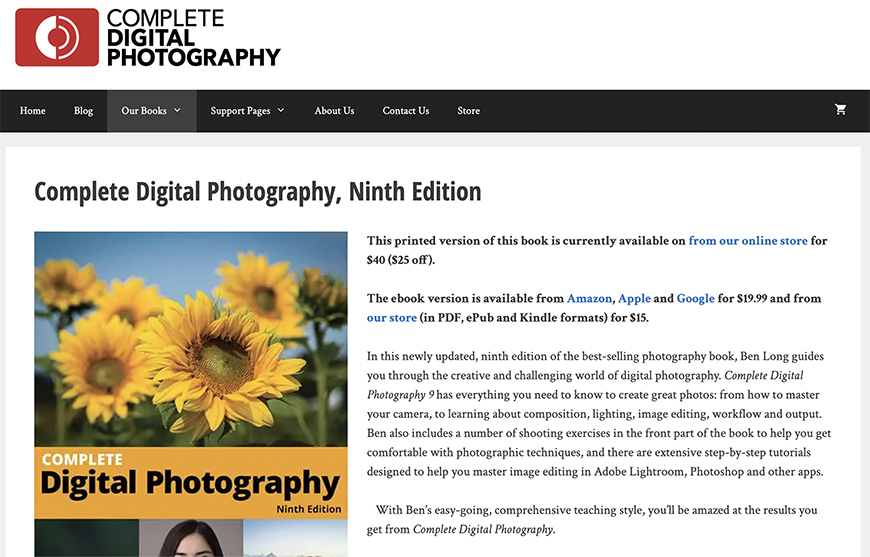This screenshot has width=870, height=557.
Task: Open the Amazon ebook link
Action: click(589, 298)
